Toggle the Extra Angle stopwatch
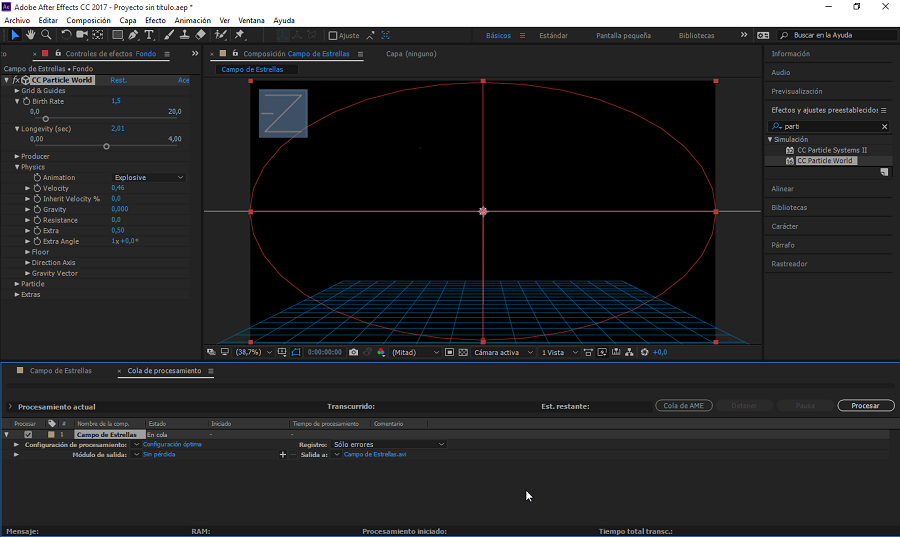The image size is (900, 537). coord(37,242)
